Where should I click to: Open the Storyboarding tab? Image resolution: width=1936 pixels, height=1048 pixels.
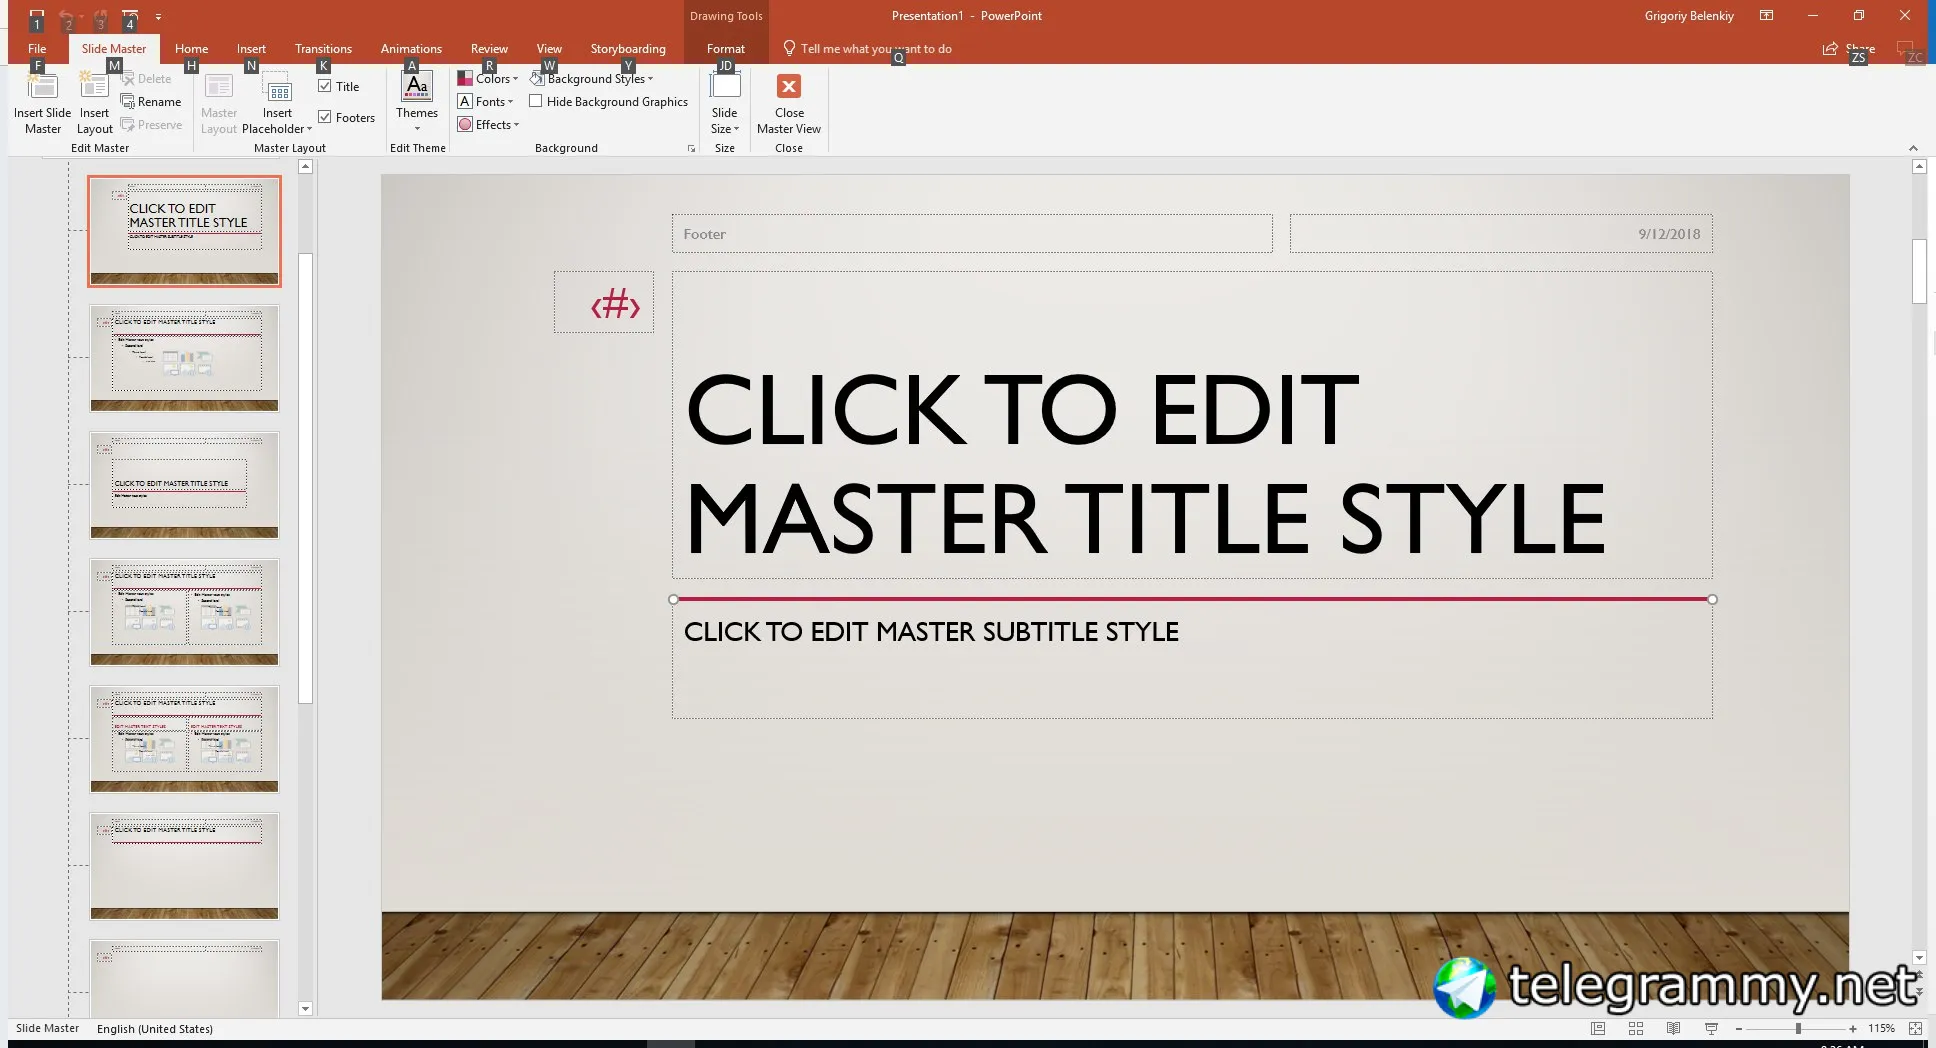[x=628, y=48]
